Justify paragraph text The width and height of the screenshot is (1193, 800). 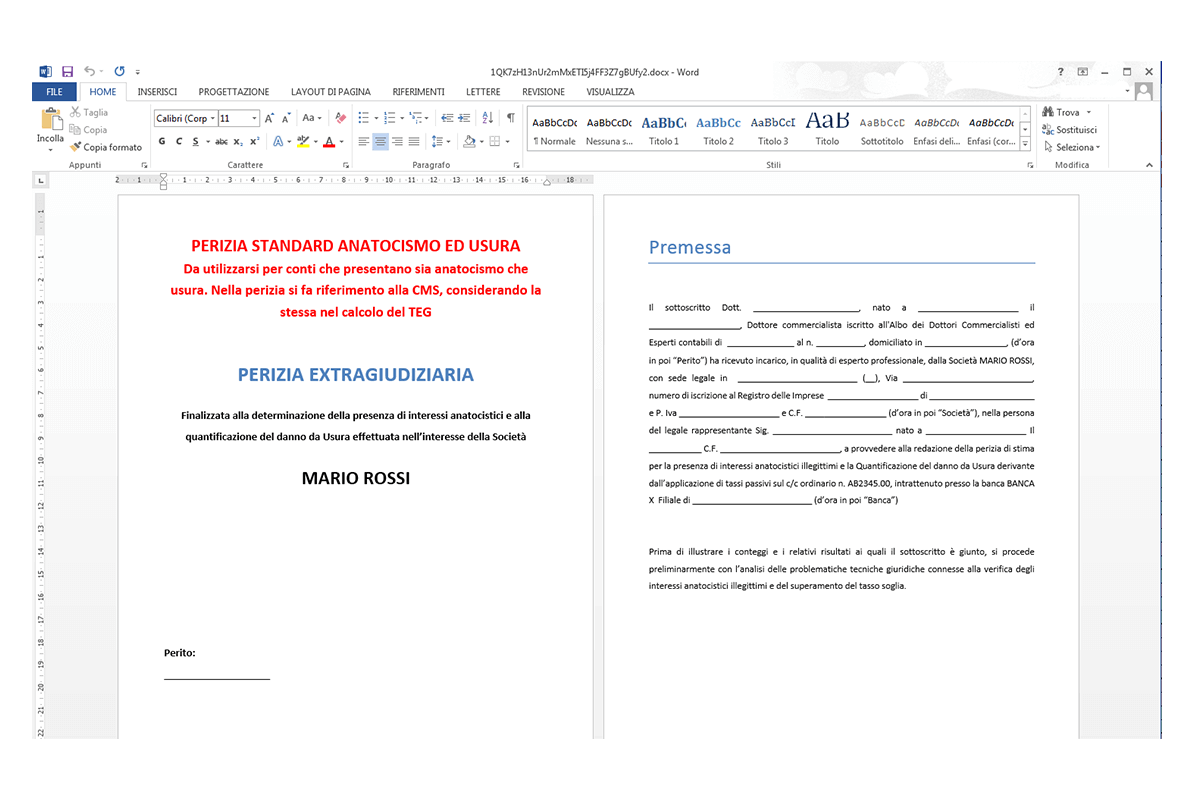pyautogui.click(x=414, y=142)
